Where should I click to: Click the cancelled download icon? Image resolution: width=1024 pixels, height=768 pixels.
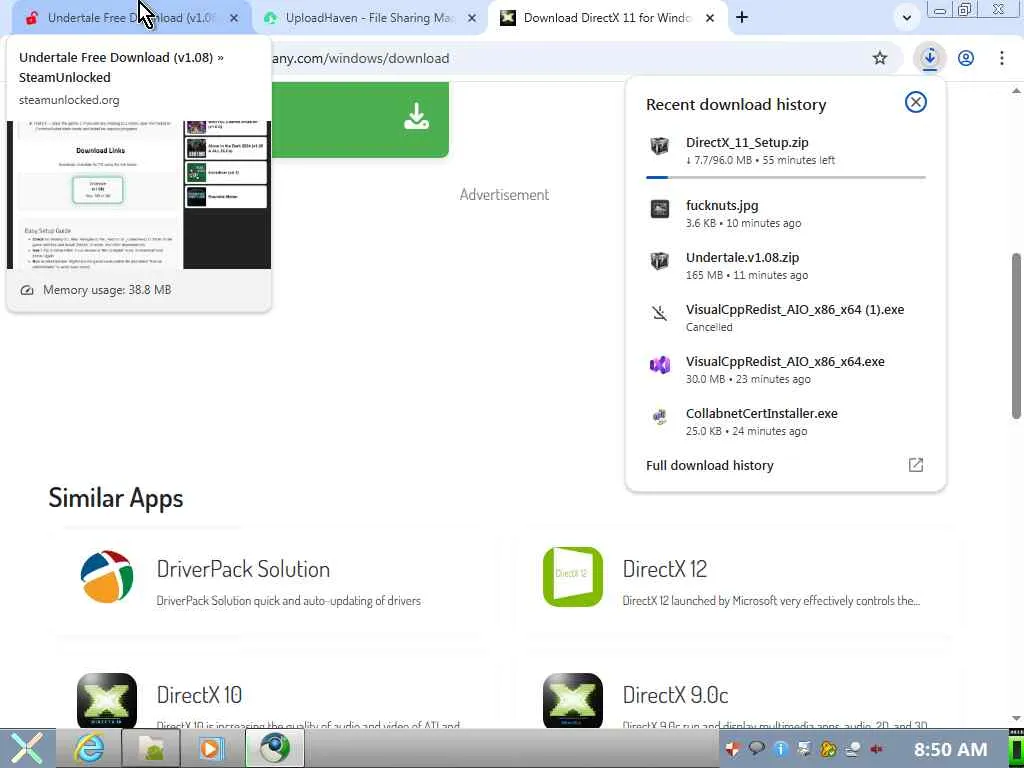pyautogui.click(x=660, y=313)
